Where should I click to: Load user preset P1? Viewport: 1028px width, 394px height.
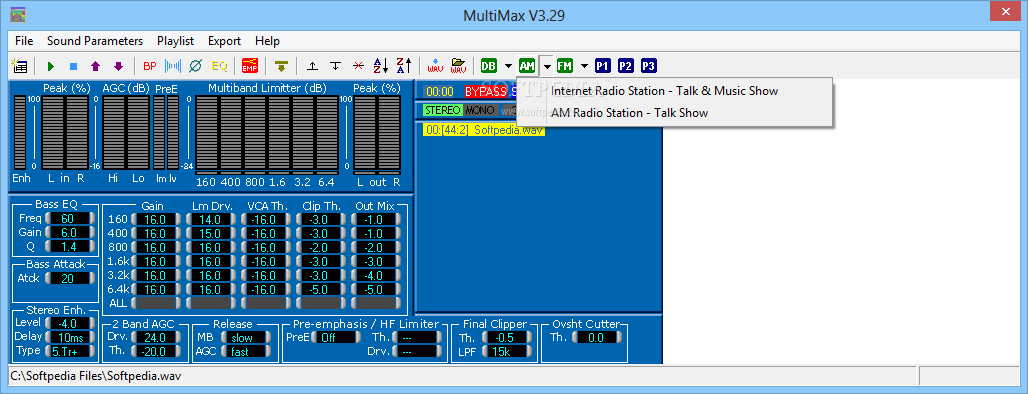(603, 66)
